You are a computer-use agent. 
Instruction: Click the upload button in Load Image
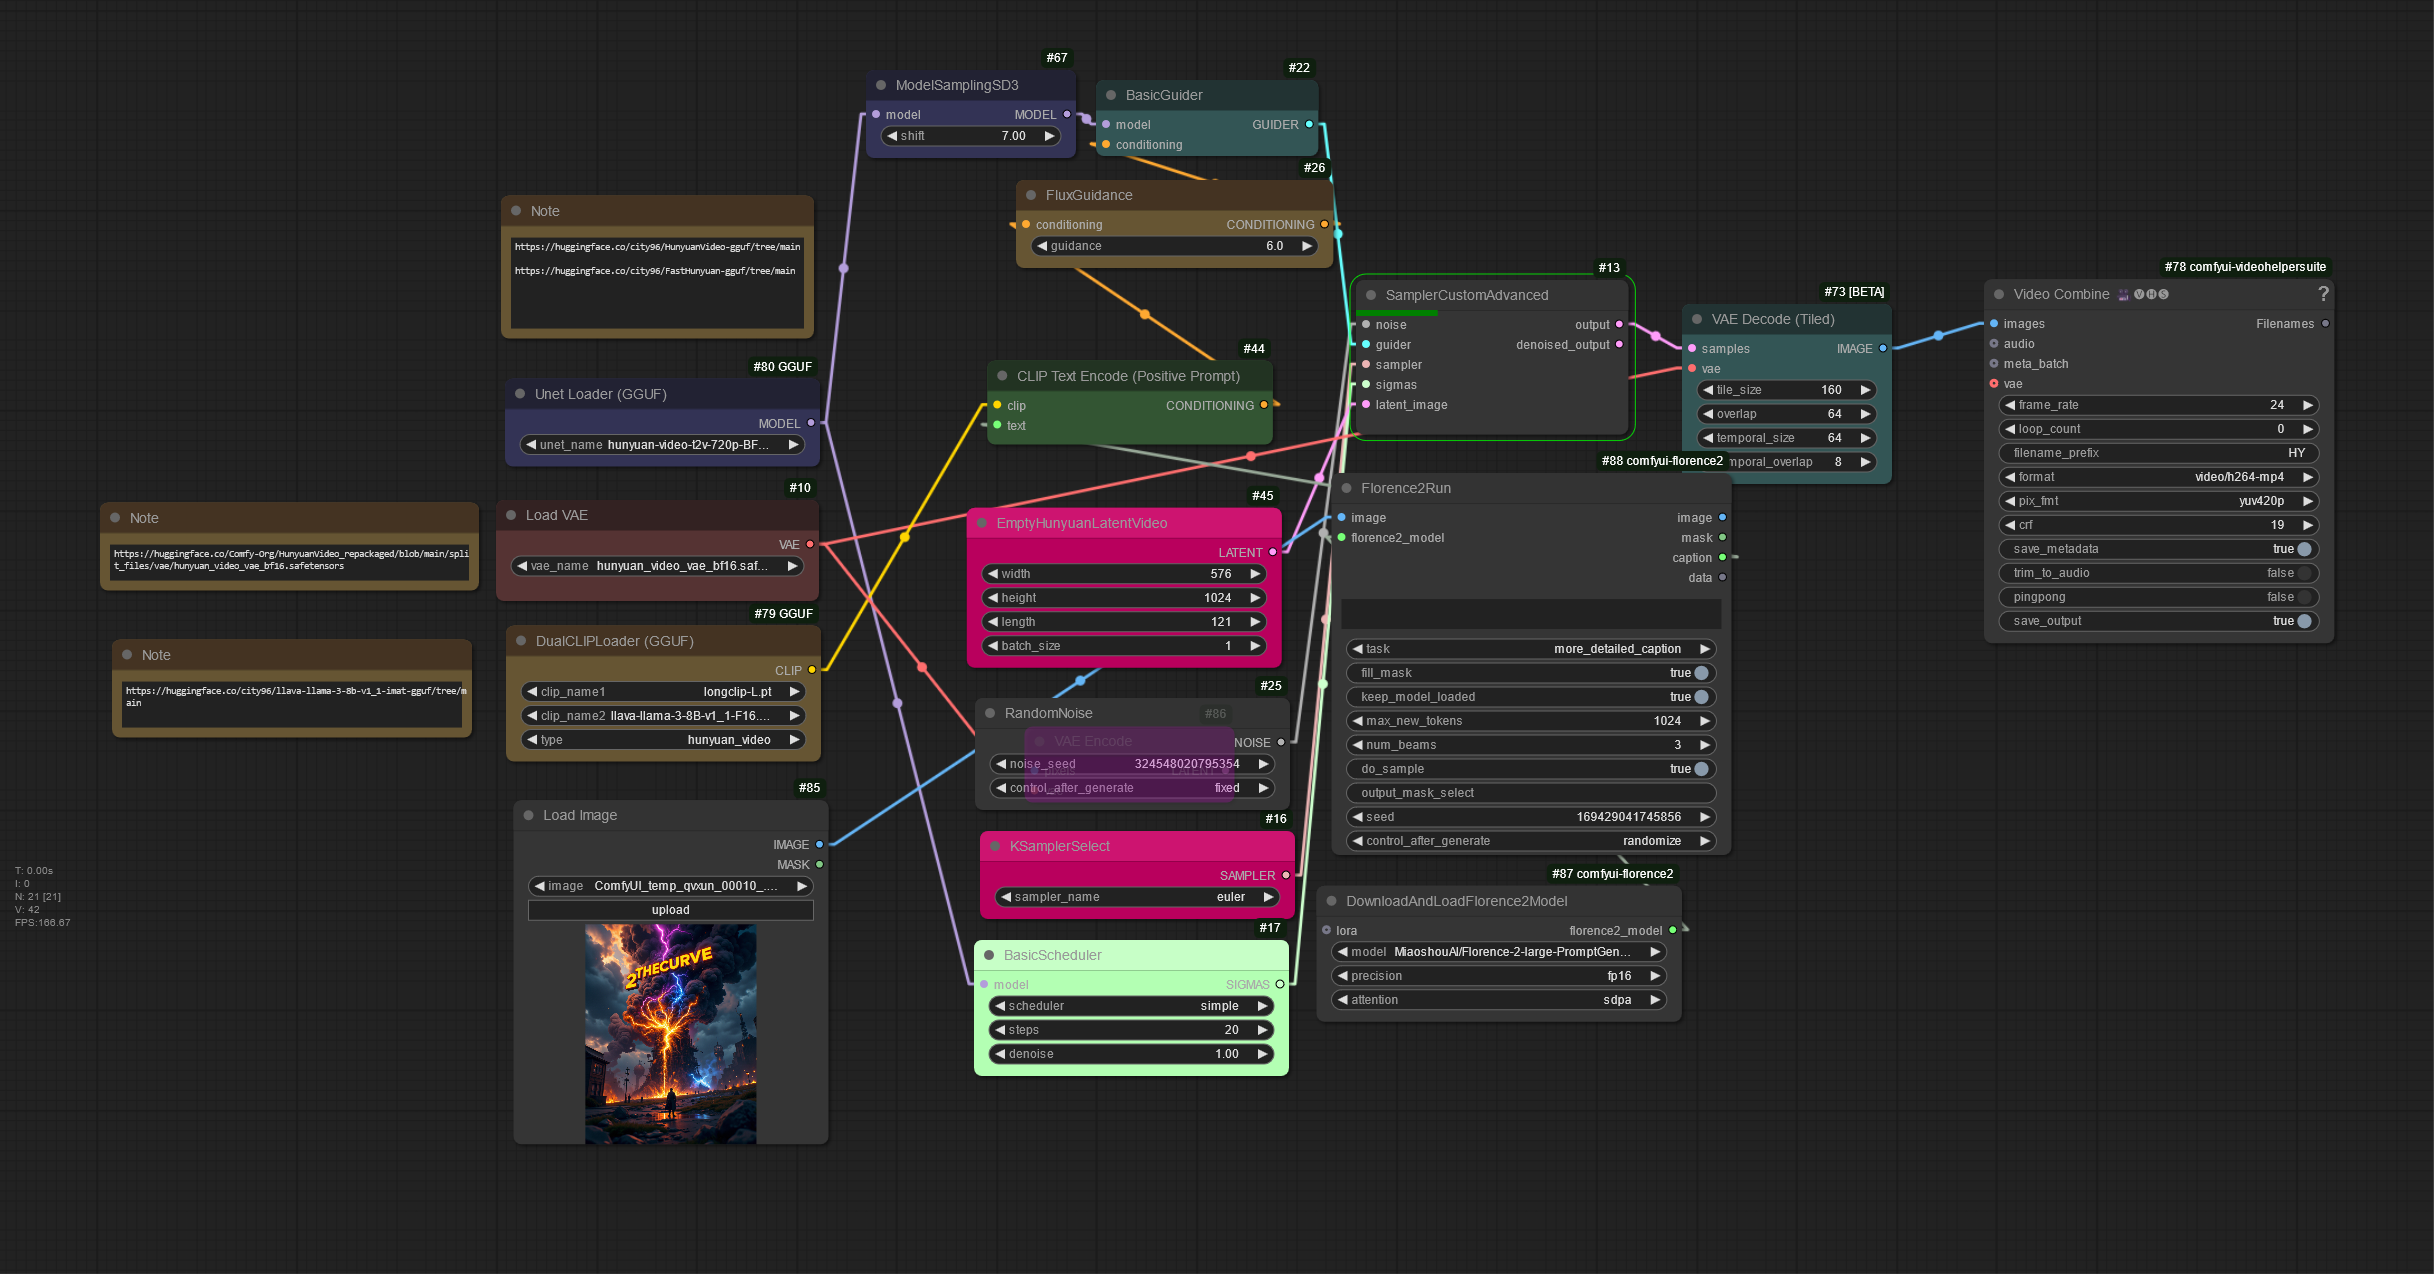[x=670, y=910]
